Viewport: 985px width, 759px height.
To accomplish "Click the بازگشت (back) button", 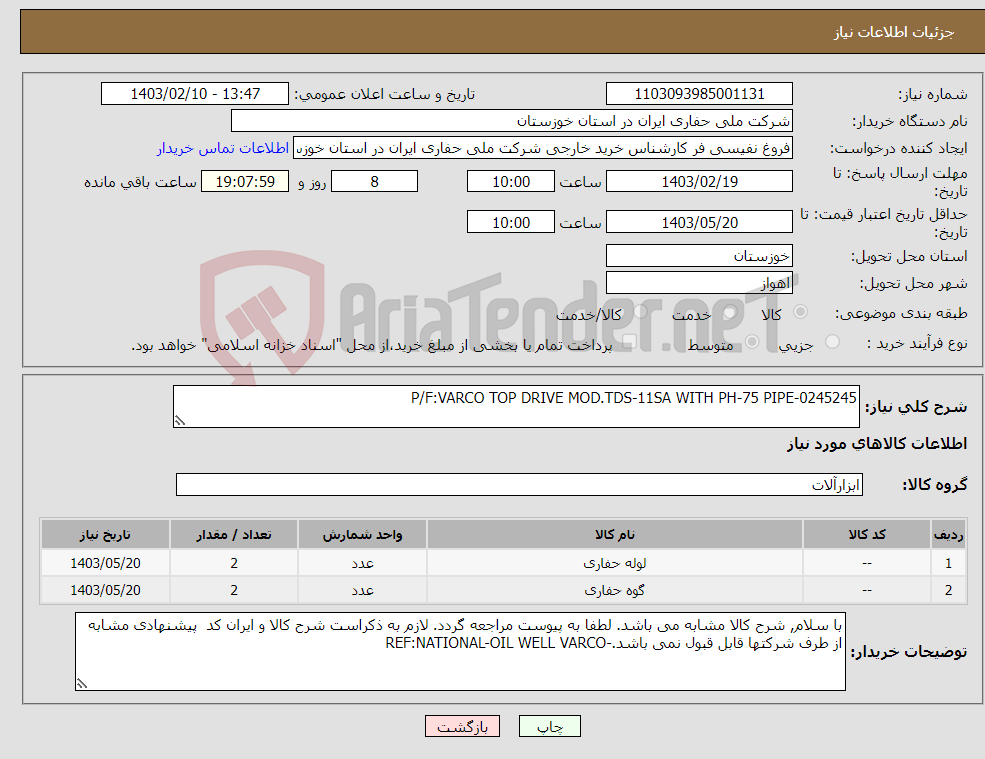I will 462,726.
